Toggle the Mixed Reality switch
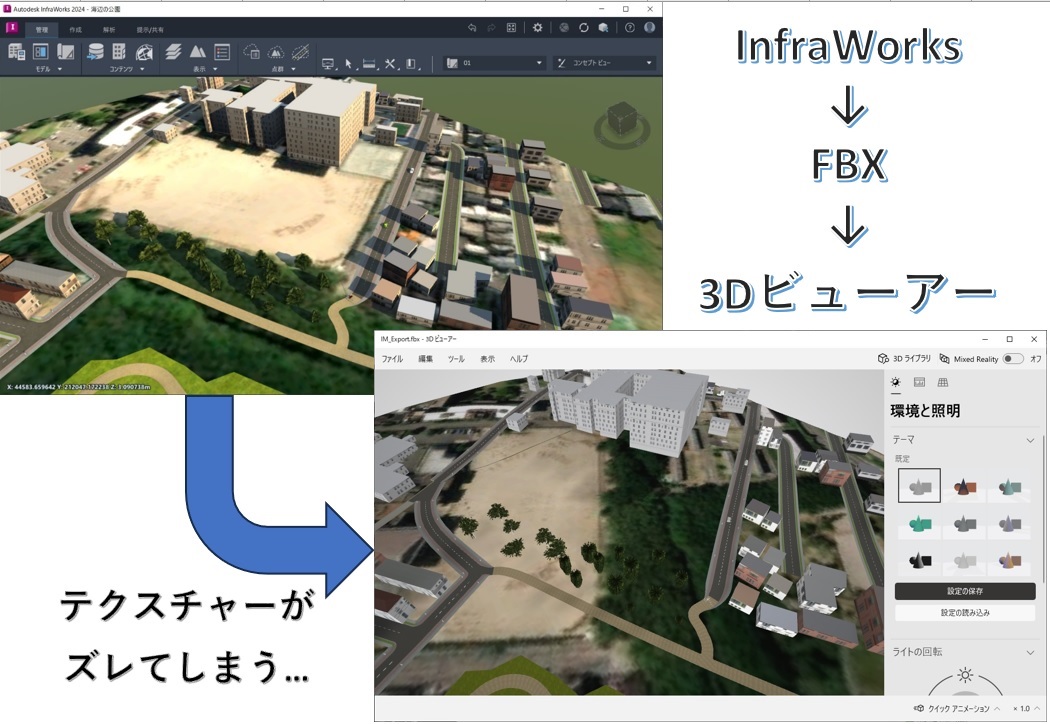This screenshot has width=1050, height=724. (x=1012, y=359)
